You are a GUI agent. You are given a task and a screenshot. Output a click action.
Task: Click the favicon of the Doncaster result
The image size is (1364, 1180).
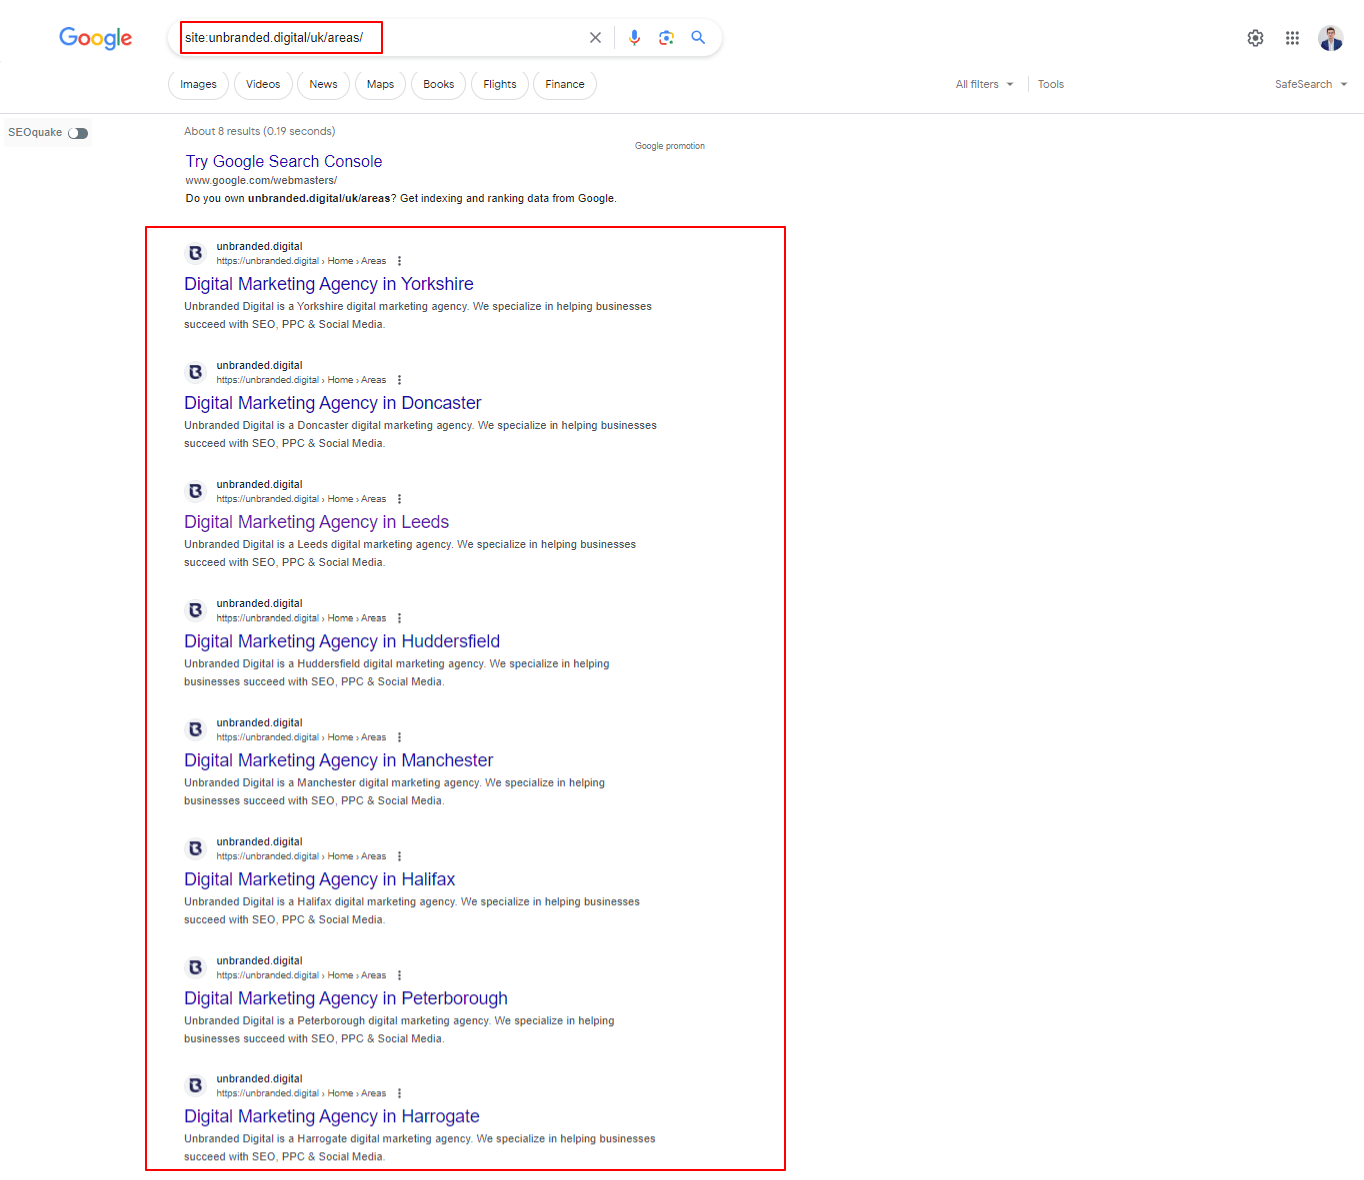click(x=196, y=372)
